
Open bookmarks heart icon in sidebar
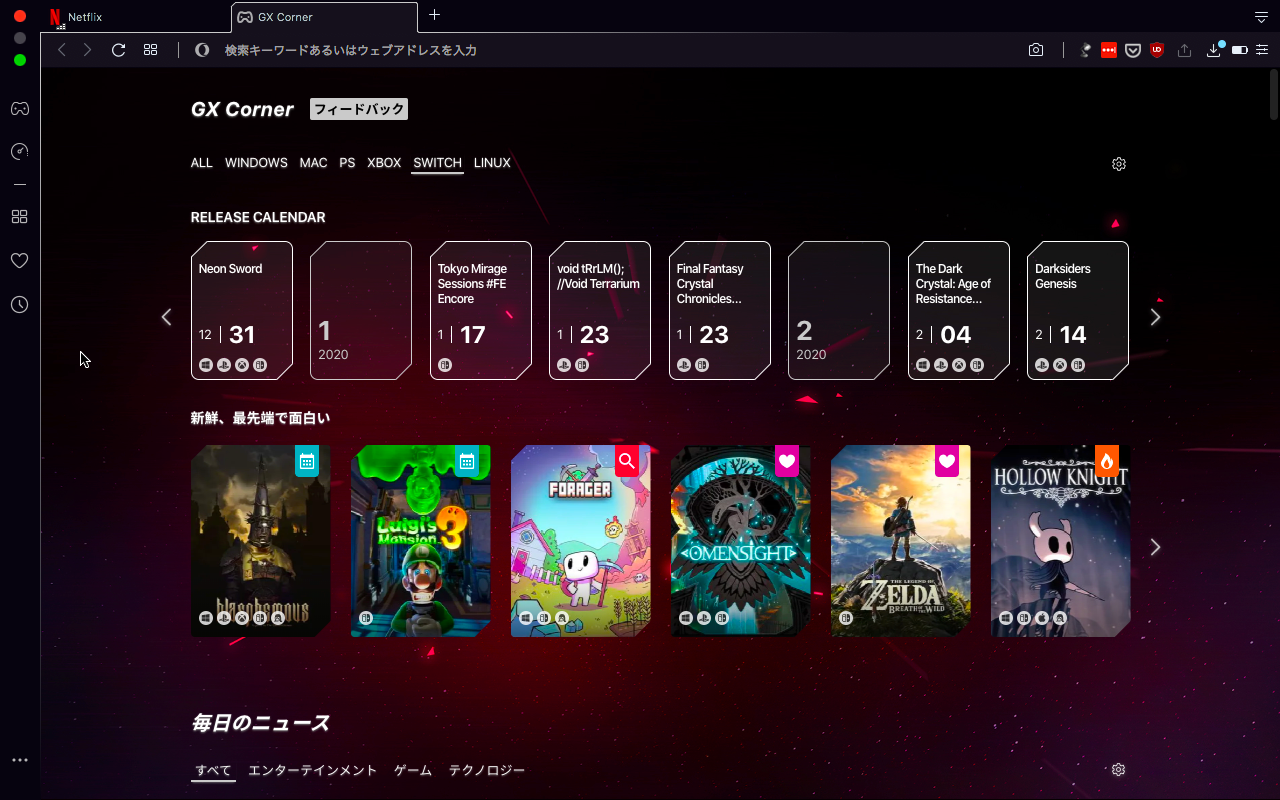pyautogui.click(x=19, y=261)
